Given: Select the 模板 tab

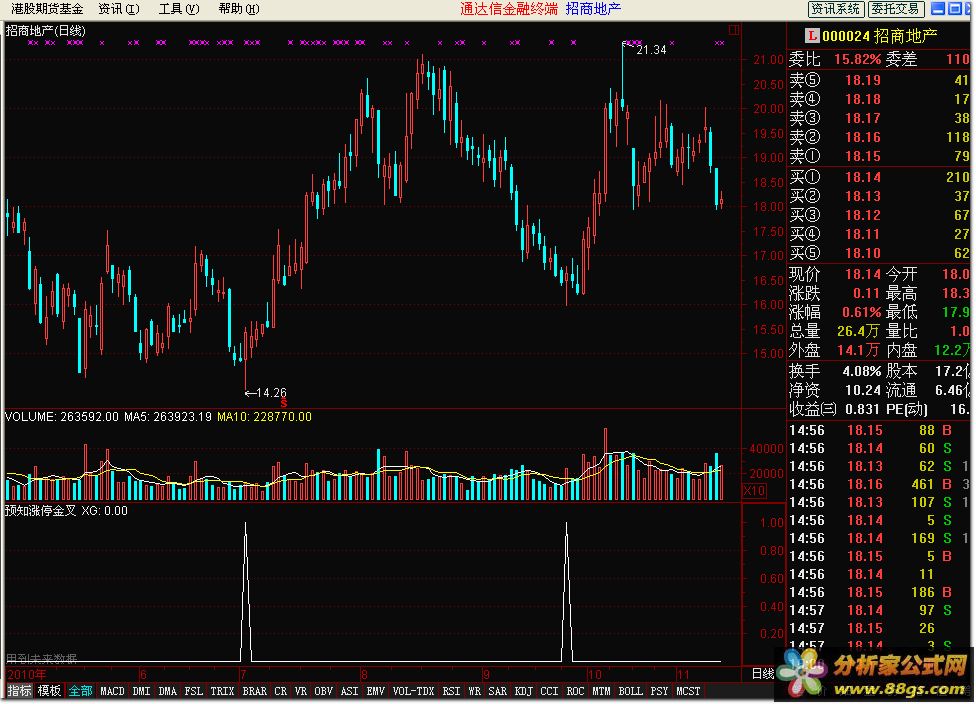Looking at the screenshot, I should coord(49,691).
